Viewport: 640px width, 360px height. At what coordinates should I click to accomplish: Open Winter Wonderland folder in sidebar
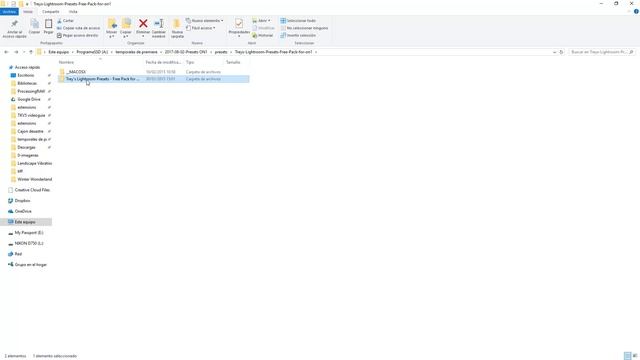click(34, 179)
